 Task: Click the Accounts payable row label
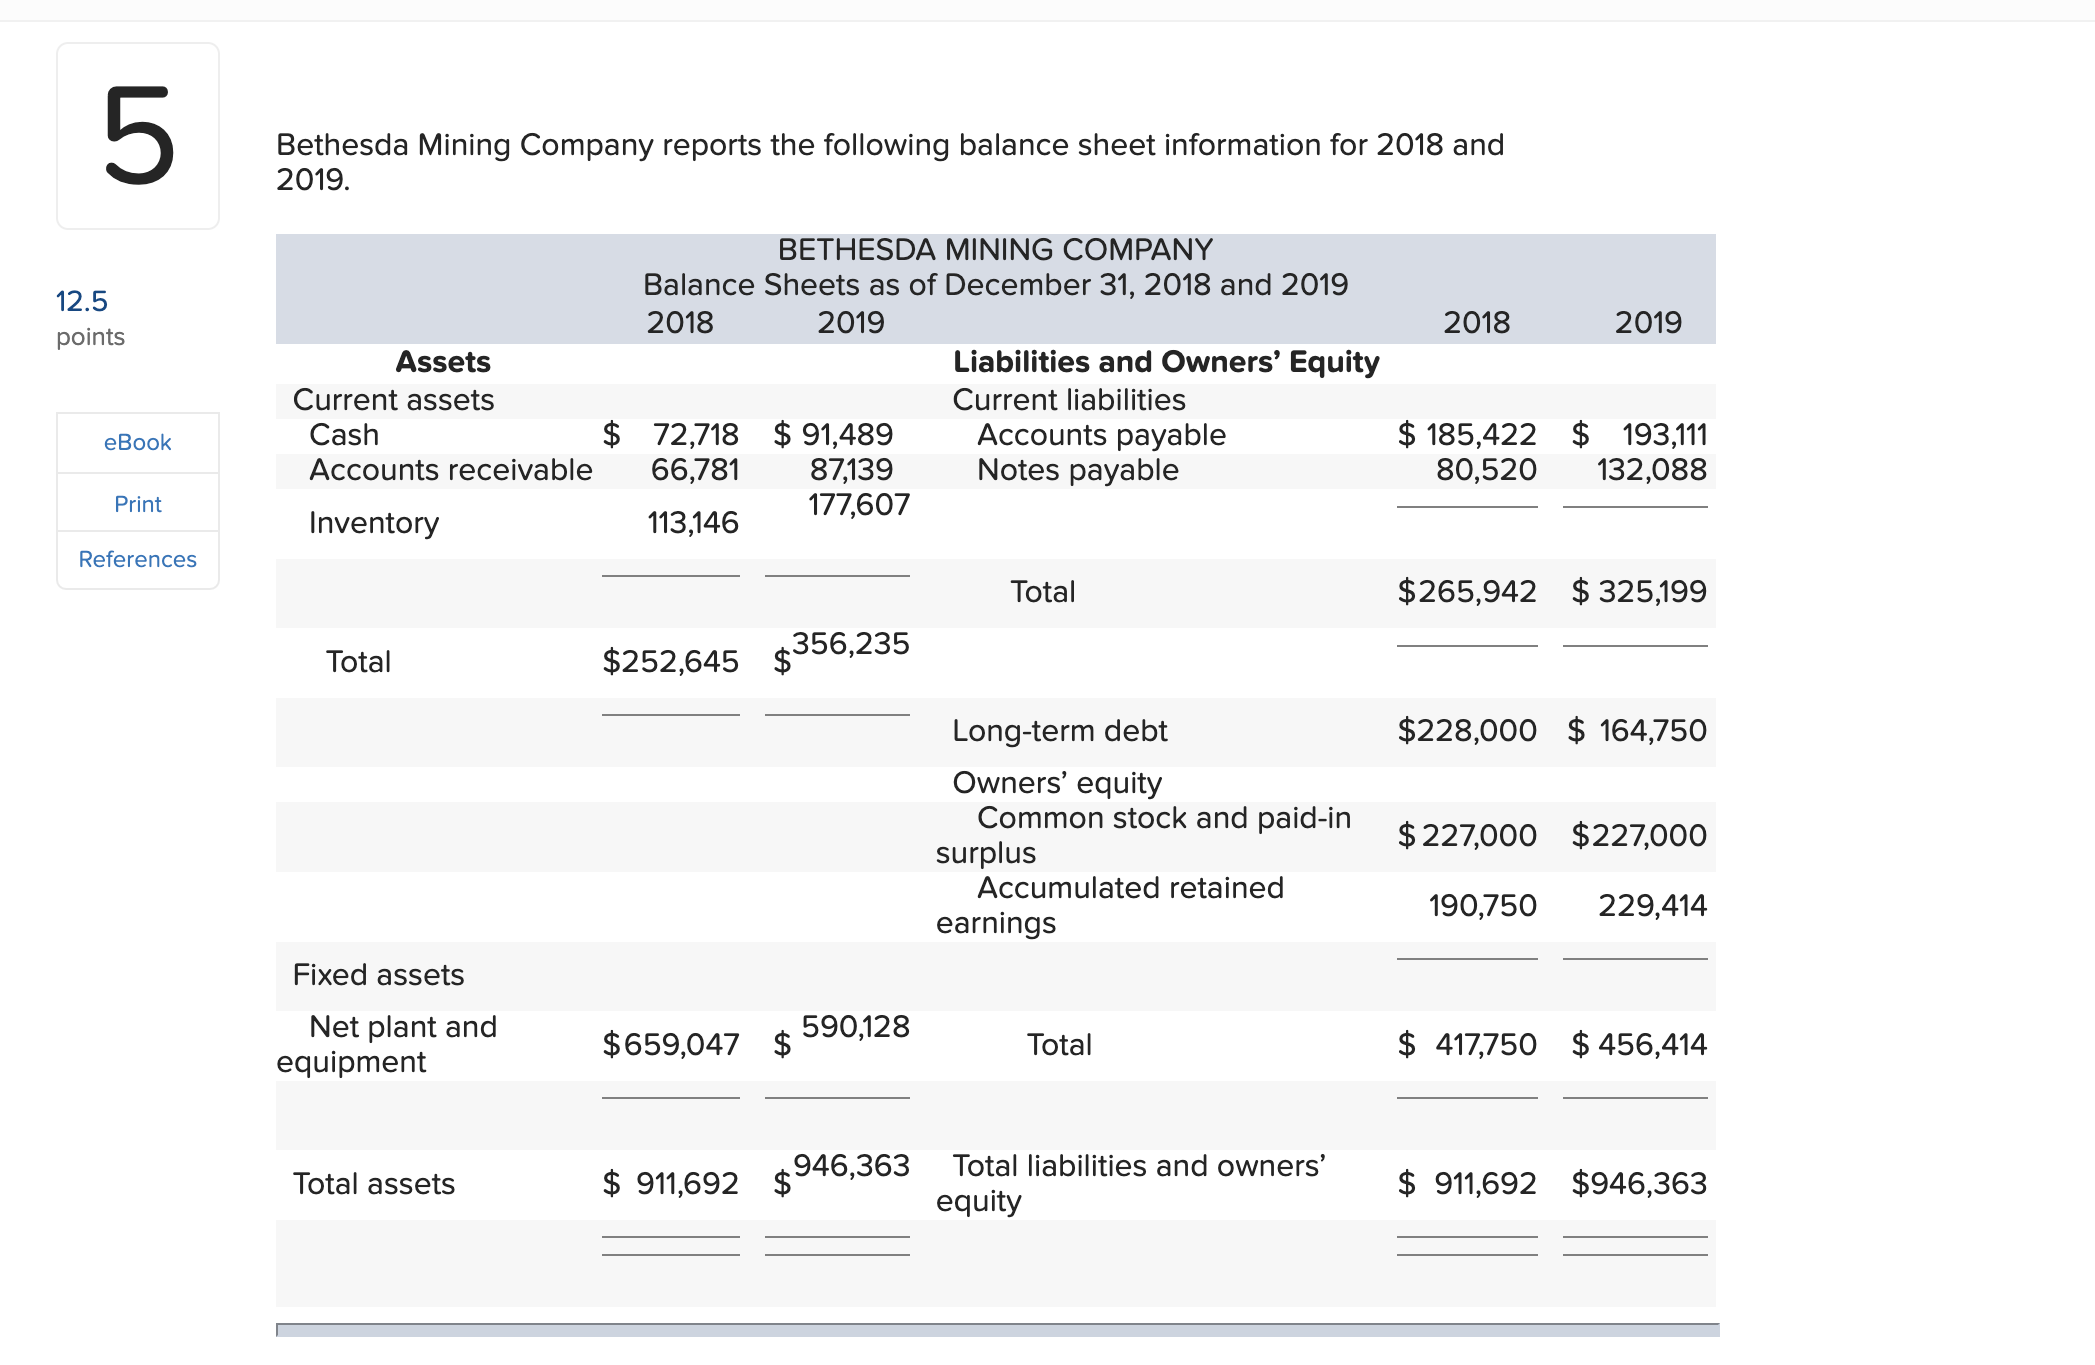(1100, 435)
